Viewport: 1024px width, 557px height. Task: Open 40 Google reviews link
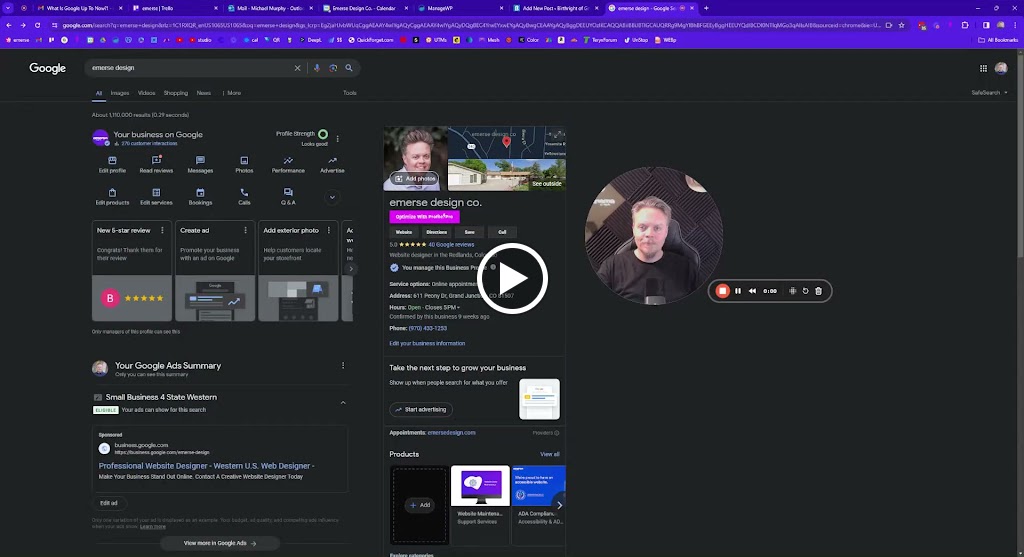coord(451,245)
